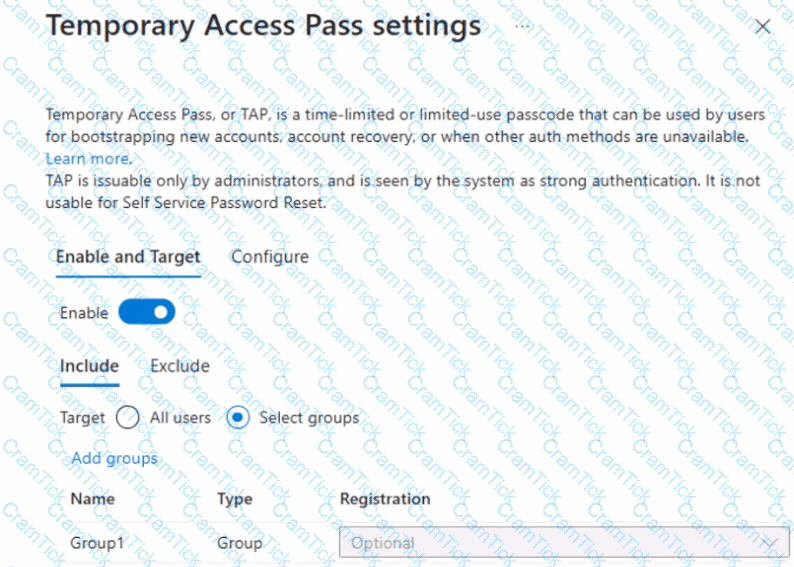Image resolution: width=794 pixels, height=567 pixels.
Task: Click the Target label beside radio options
Action: [82, 418]
